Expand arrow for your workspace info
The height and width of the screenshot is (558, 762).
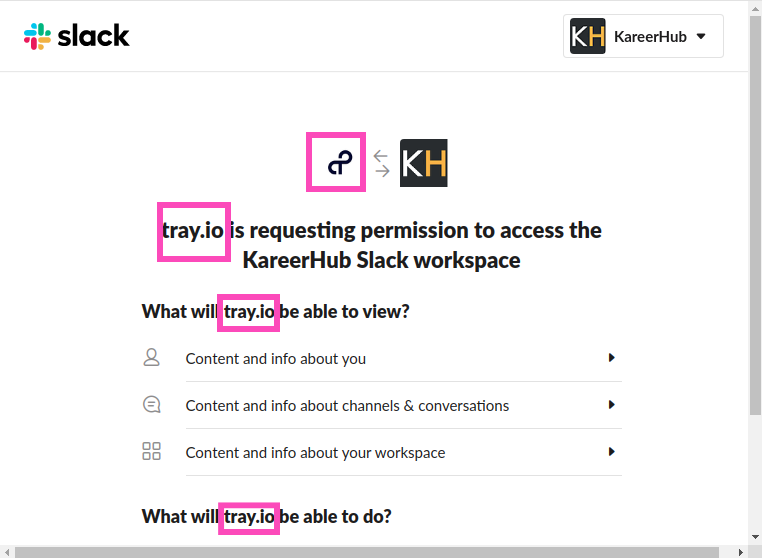click(611, 452)
